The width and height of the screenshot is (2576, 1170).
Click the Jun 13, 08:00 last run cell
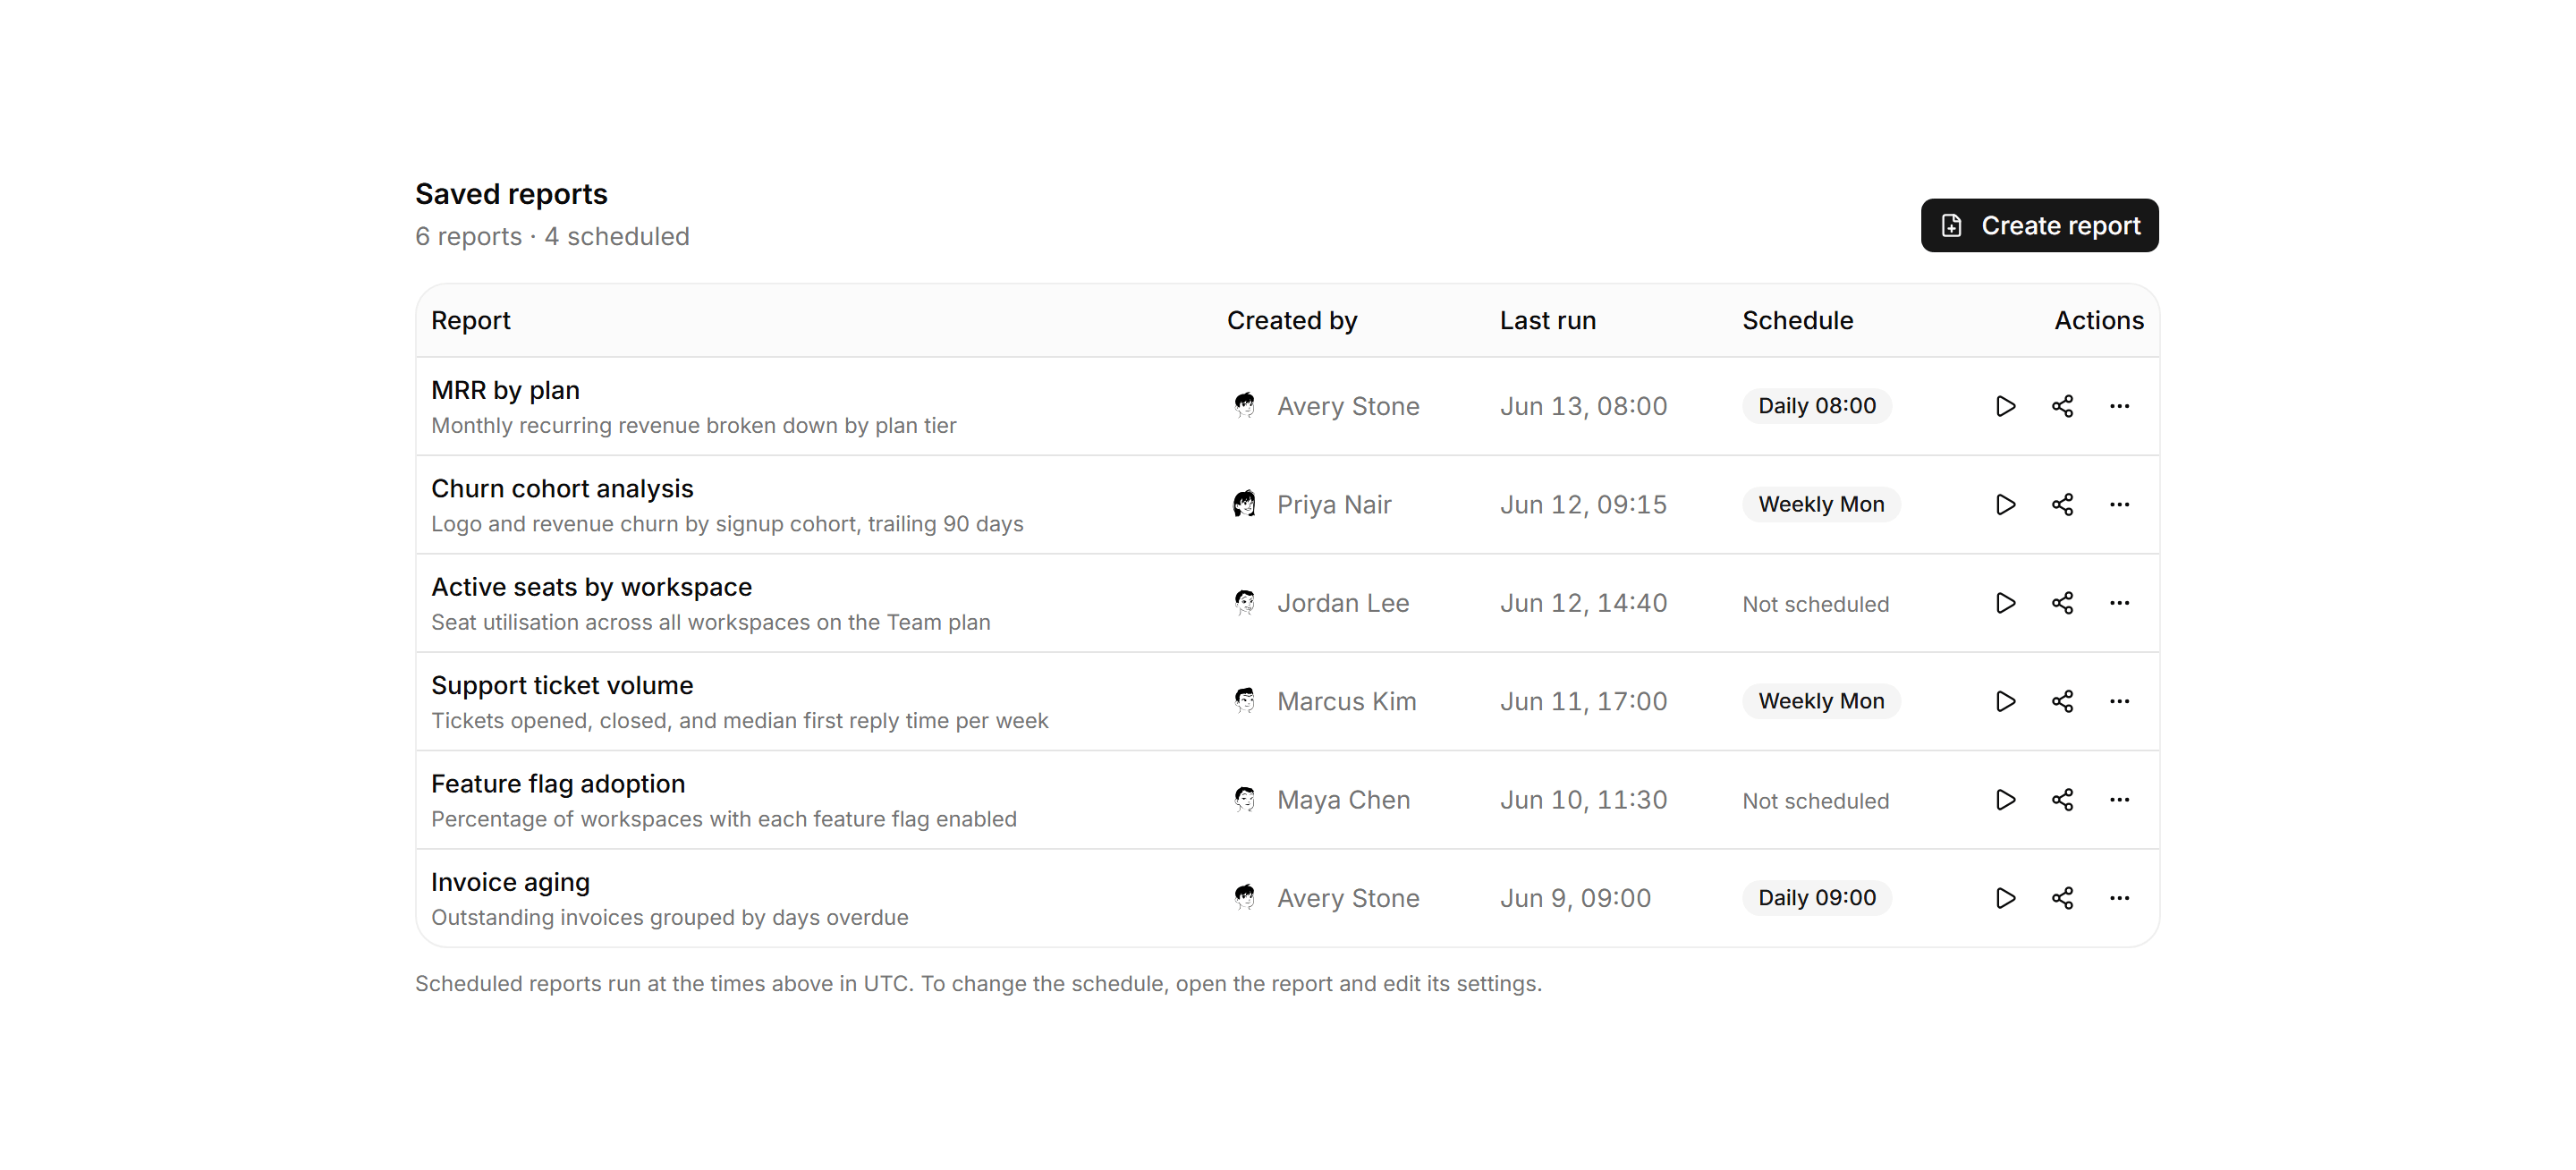(x=1583, y=406)
